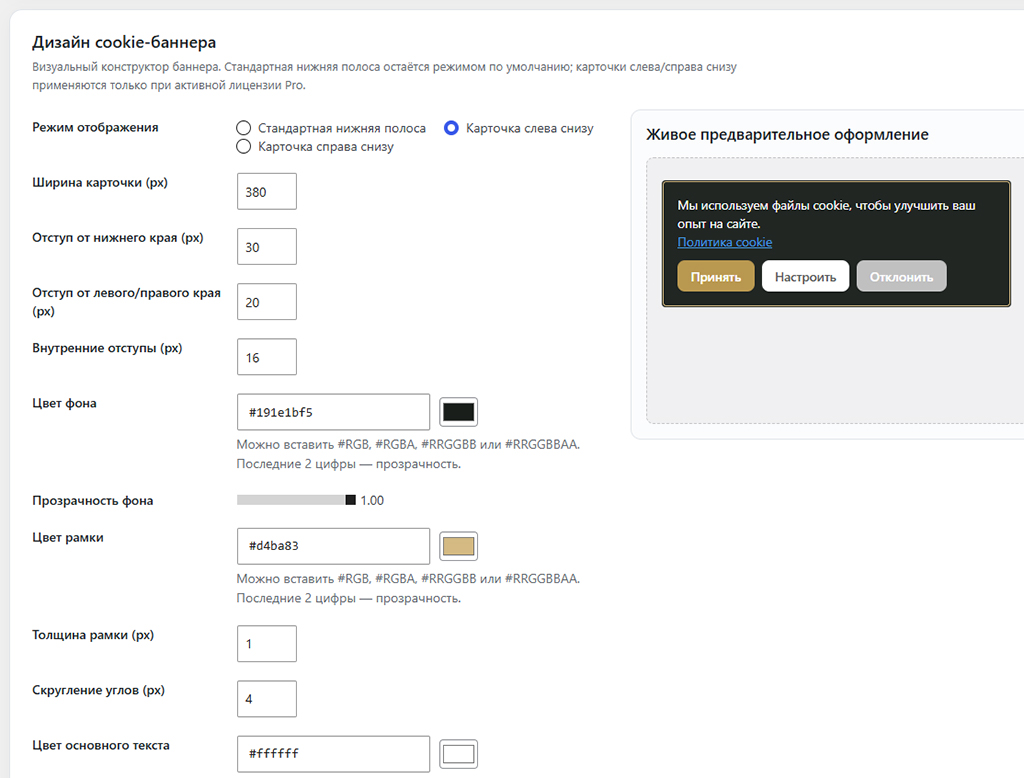Click the border thickness field showing 1
This screenshot has width=1024, height=778.
[x=266, y=643]
